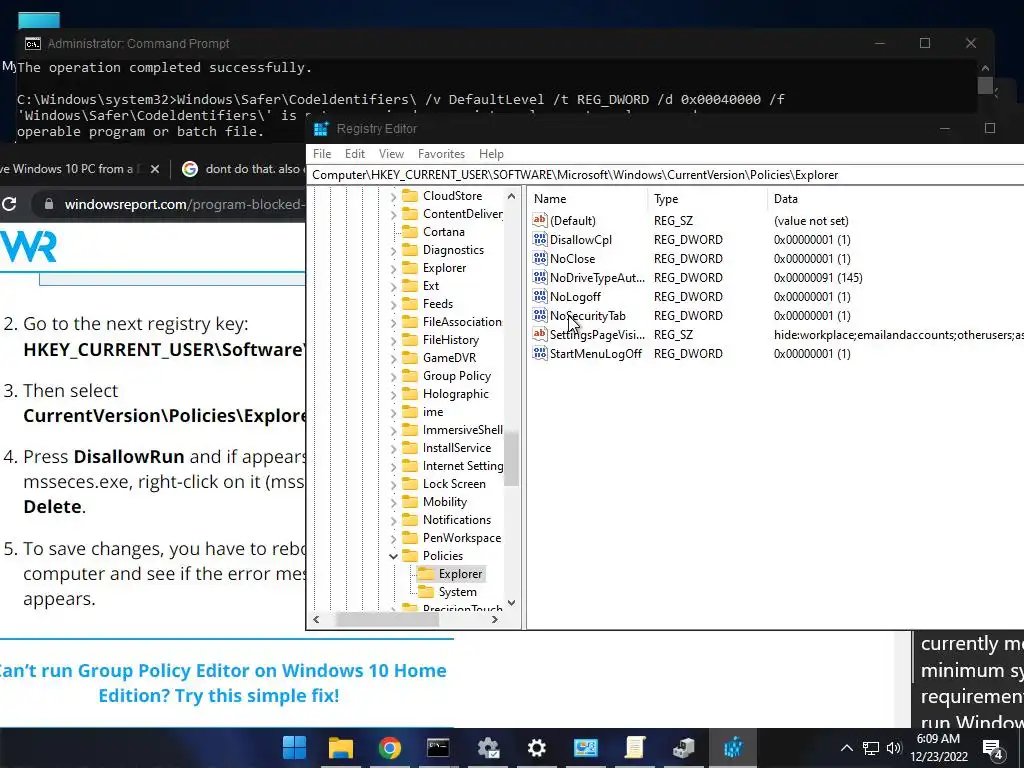Image resolution: width=1024 pixels, height=768 pixels.
Task: Open the network icon in system tray
Action: 871,748
